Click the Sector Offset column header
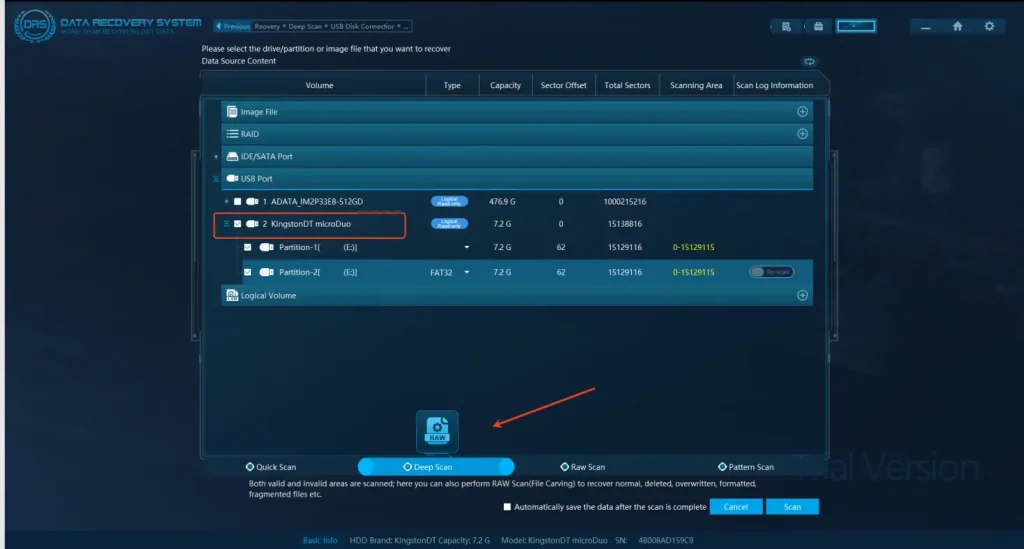This screenshot has width=1024, height=549. pos(564,86)
